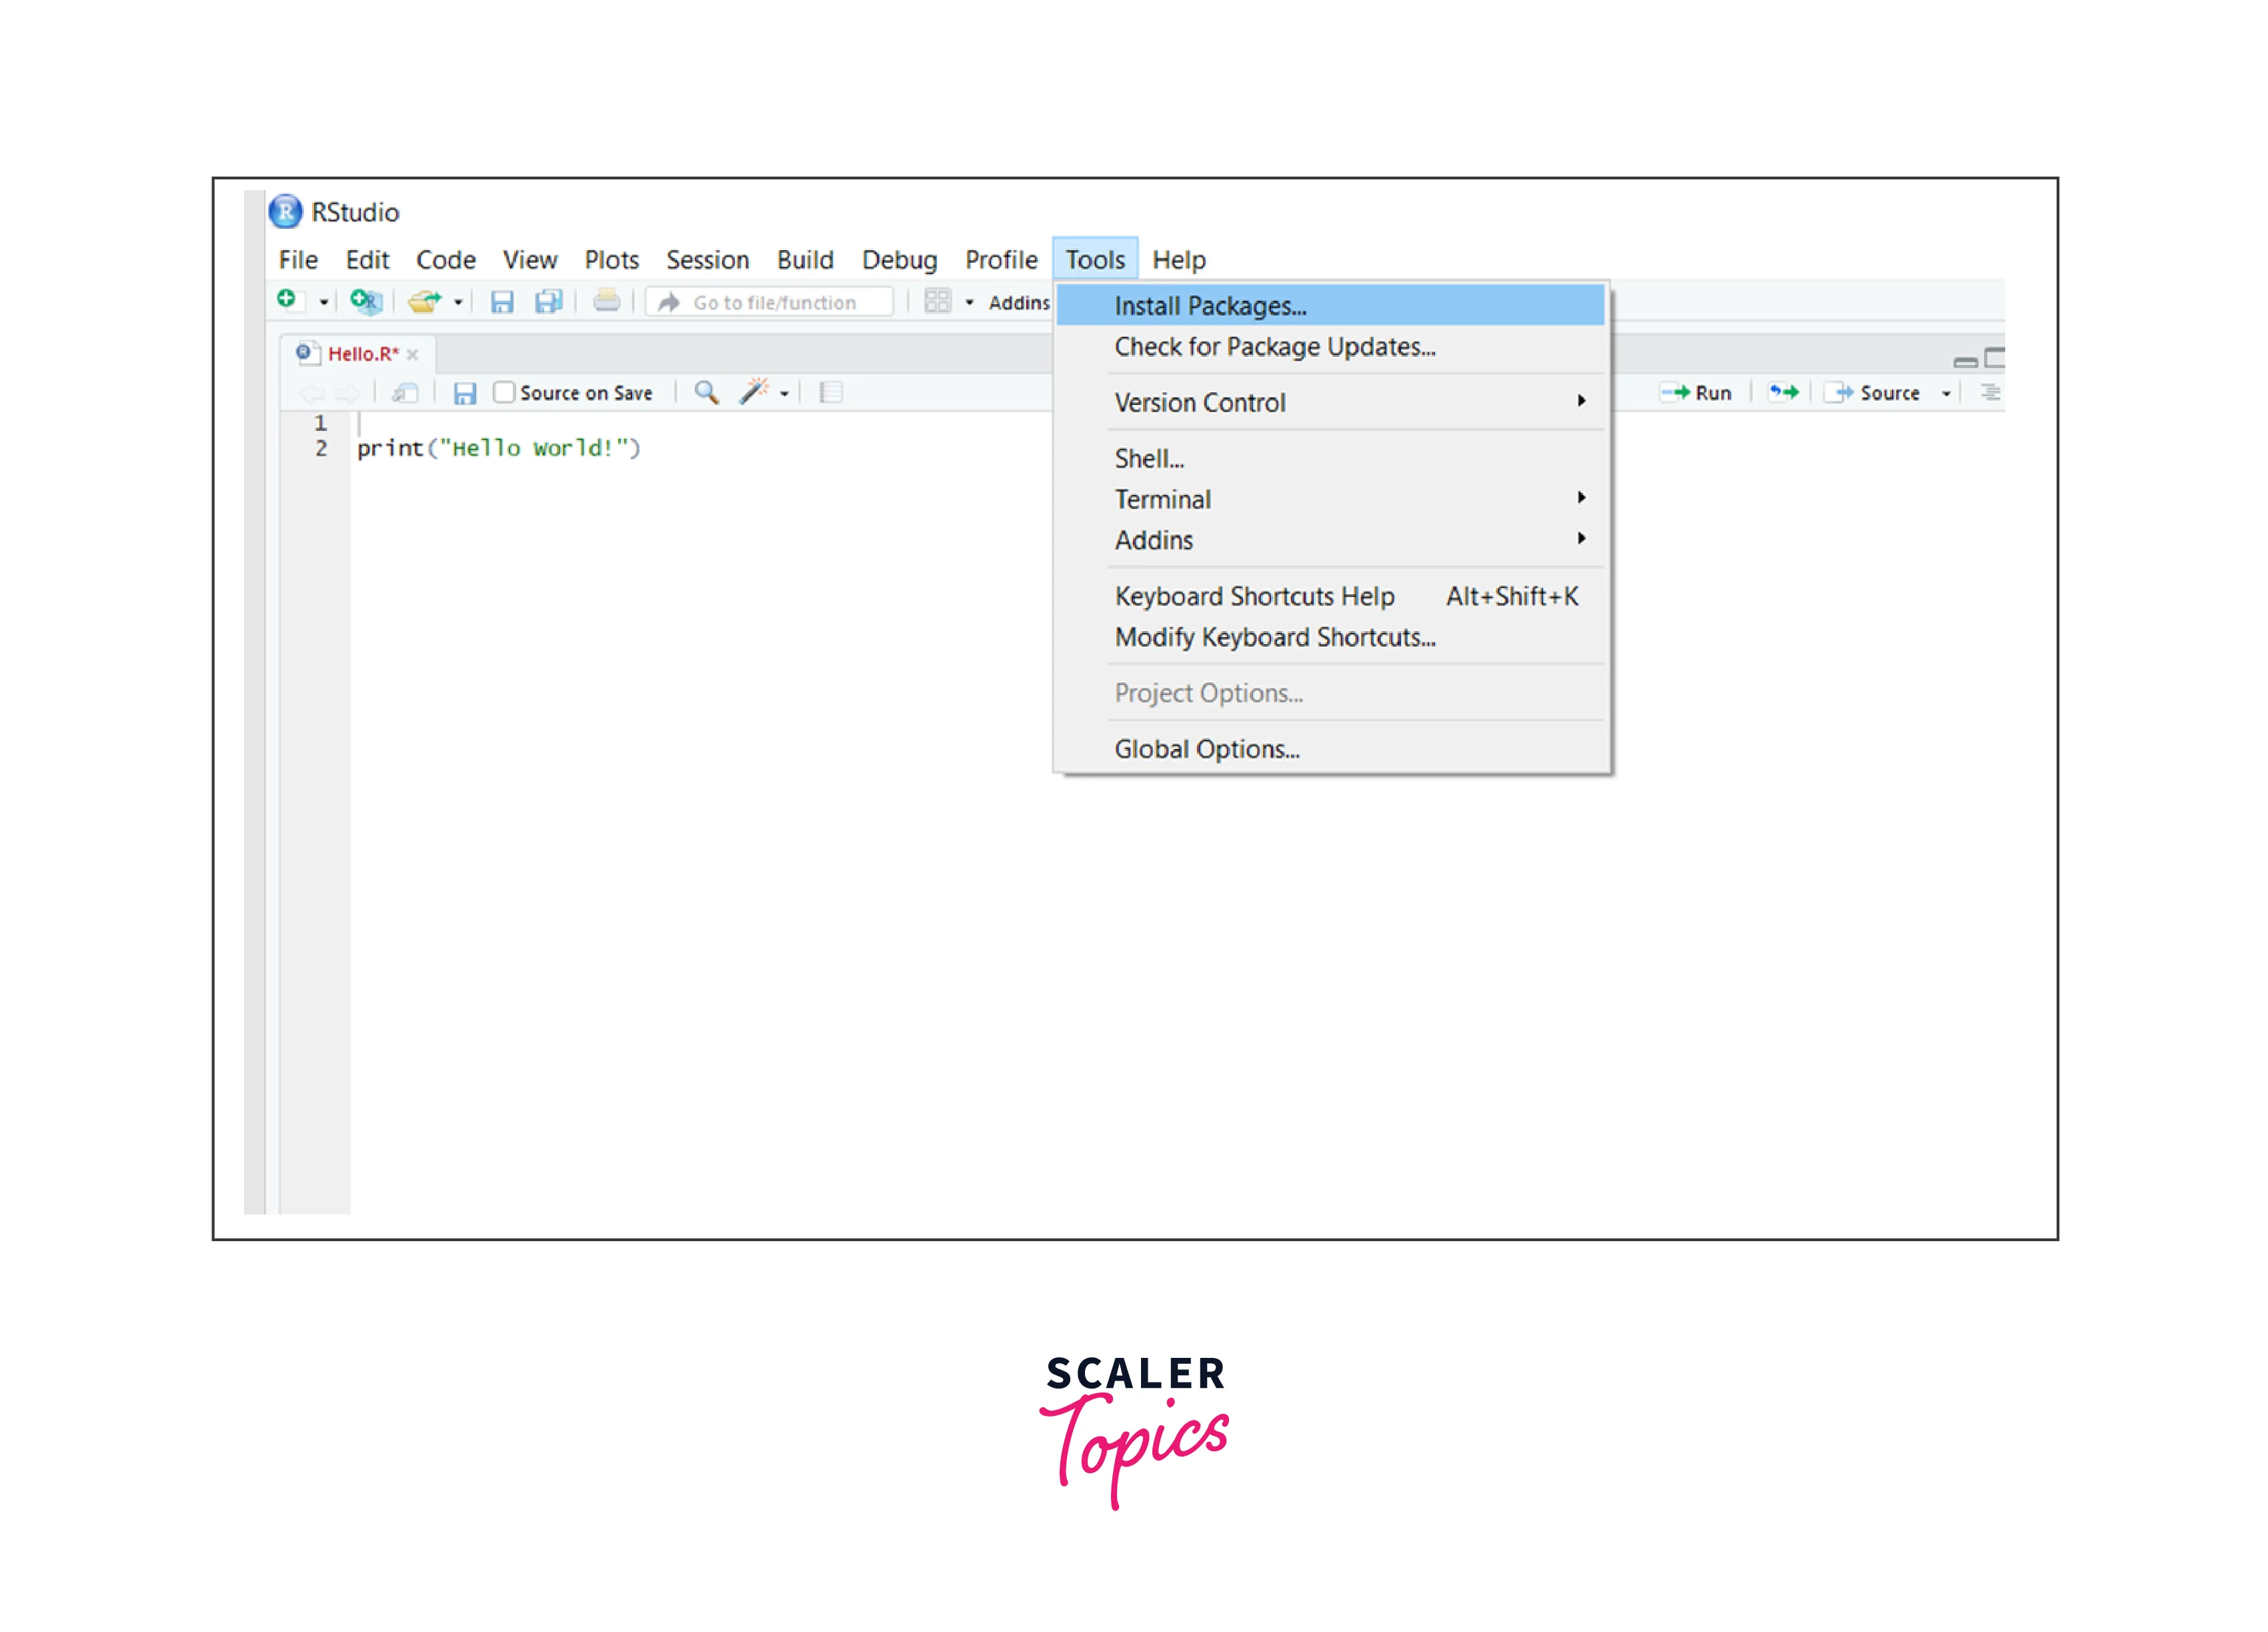Click the Re-run previous code icon
The width and height of the screenshot is (2268, 1632).
pos(1783,392)
